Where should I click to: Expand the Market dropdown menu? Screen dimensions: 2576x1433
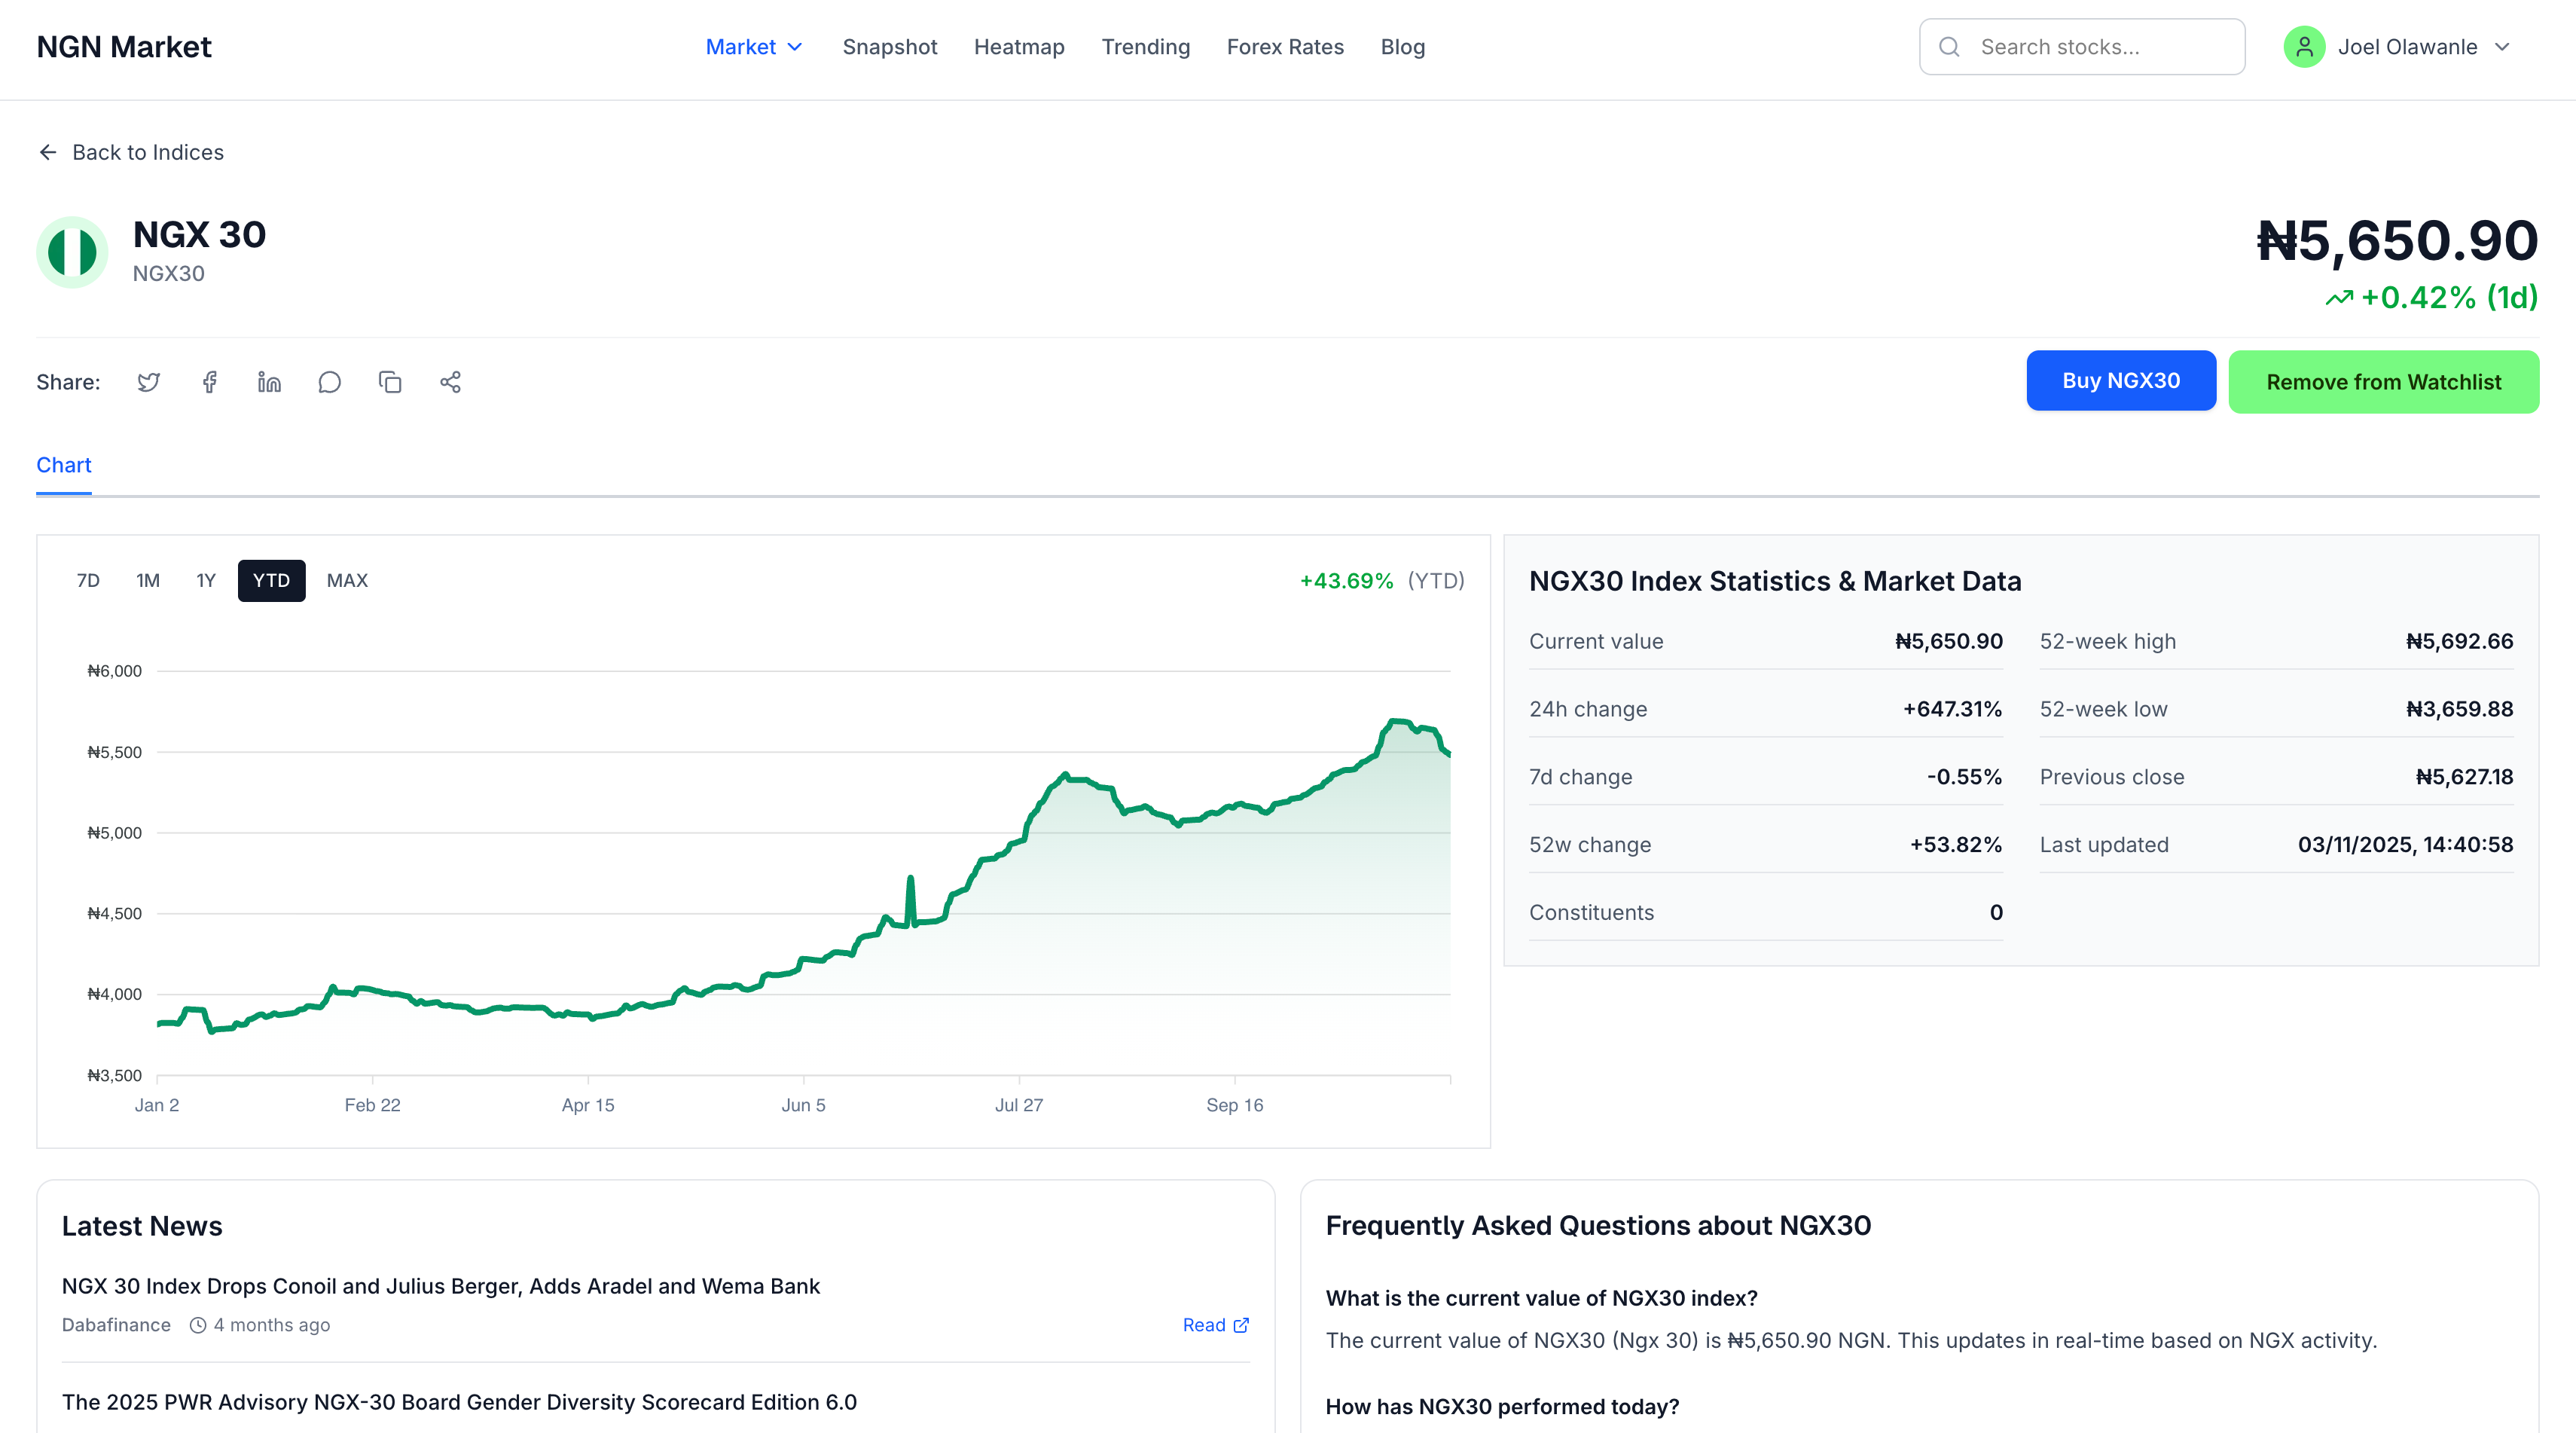tap(754, 47)
